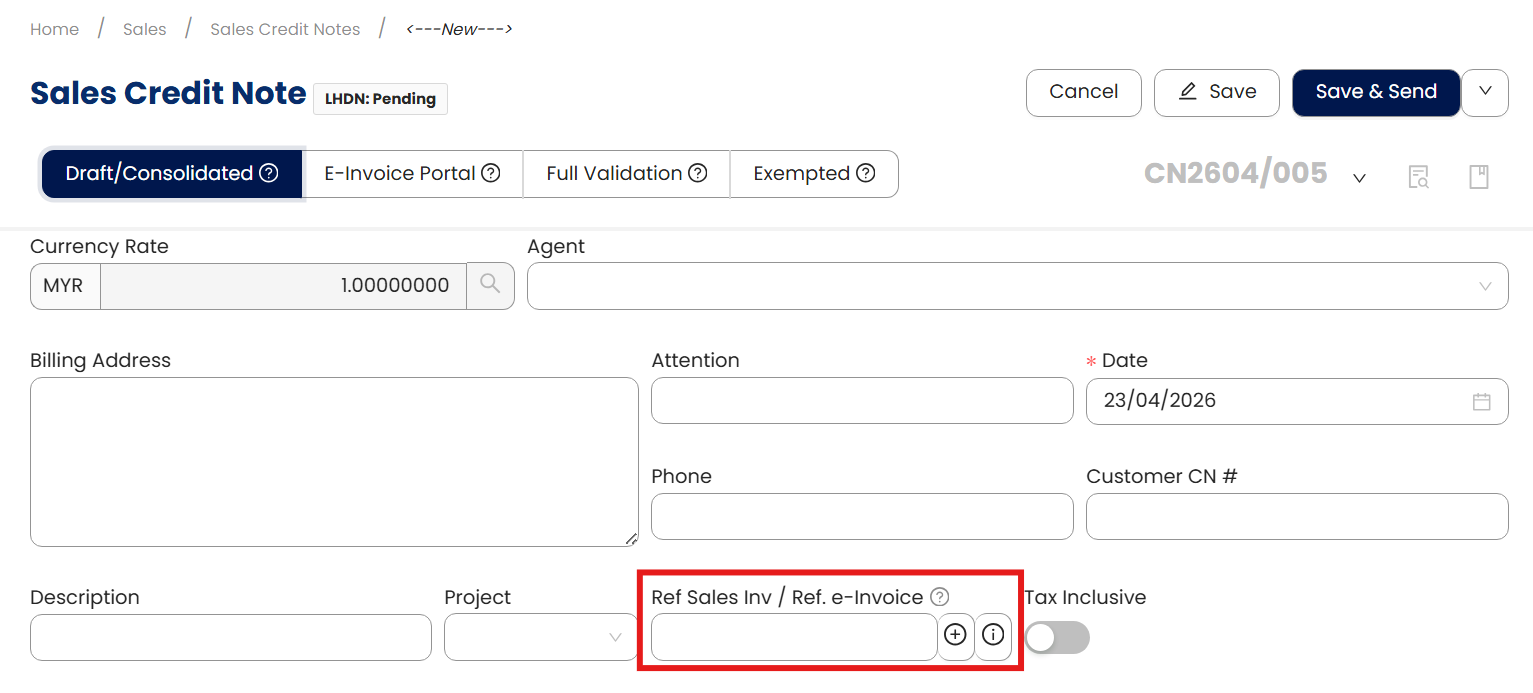Viewport: 1533px width, 693px height.
Task: Go to Sales Credit Notes breadcrumb link
Action: 285,29
